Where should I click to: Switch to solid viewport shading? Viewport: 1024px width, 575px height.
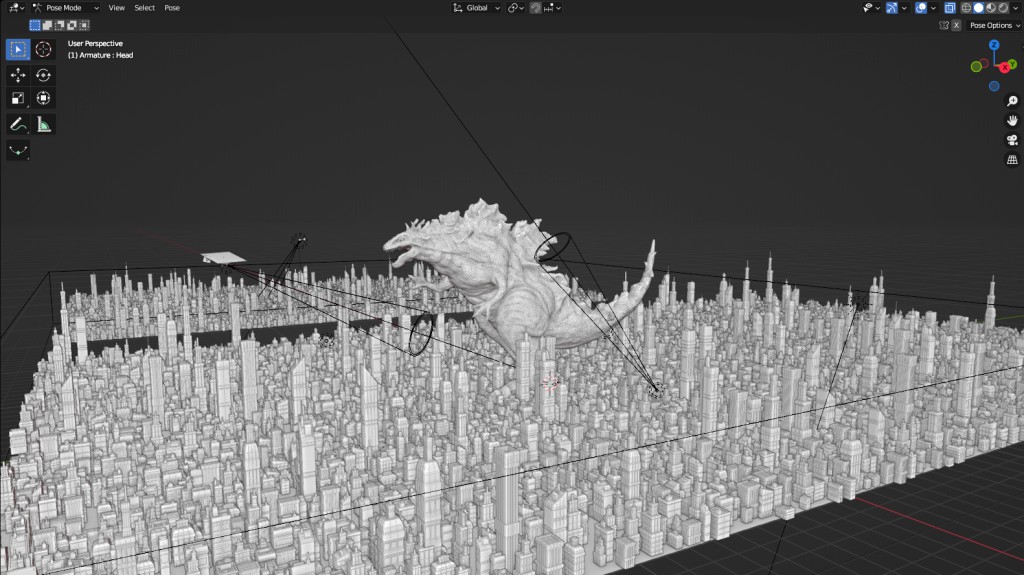(x=979, y=8)
